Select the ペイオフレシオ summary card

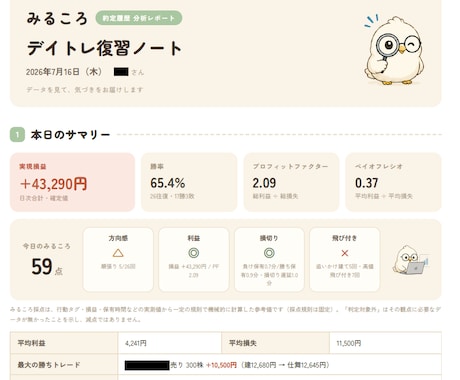[393, 182]
